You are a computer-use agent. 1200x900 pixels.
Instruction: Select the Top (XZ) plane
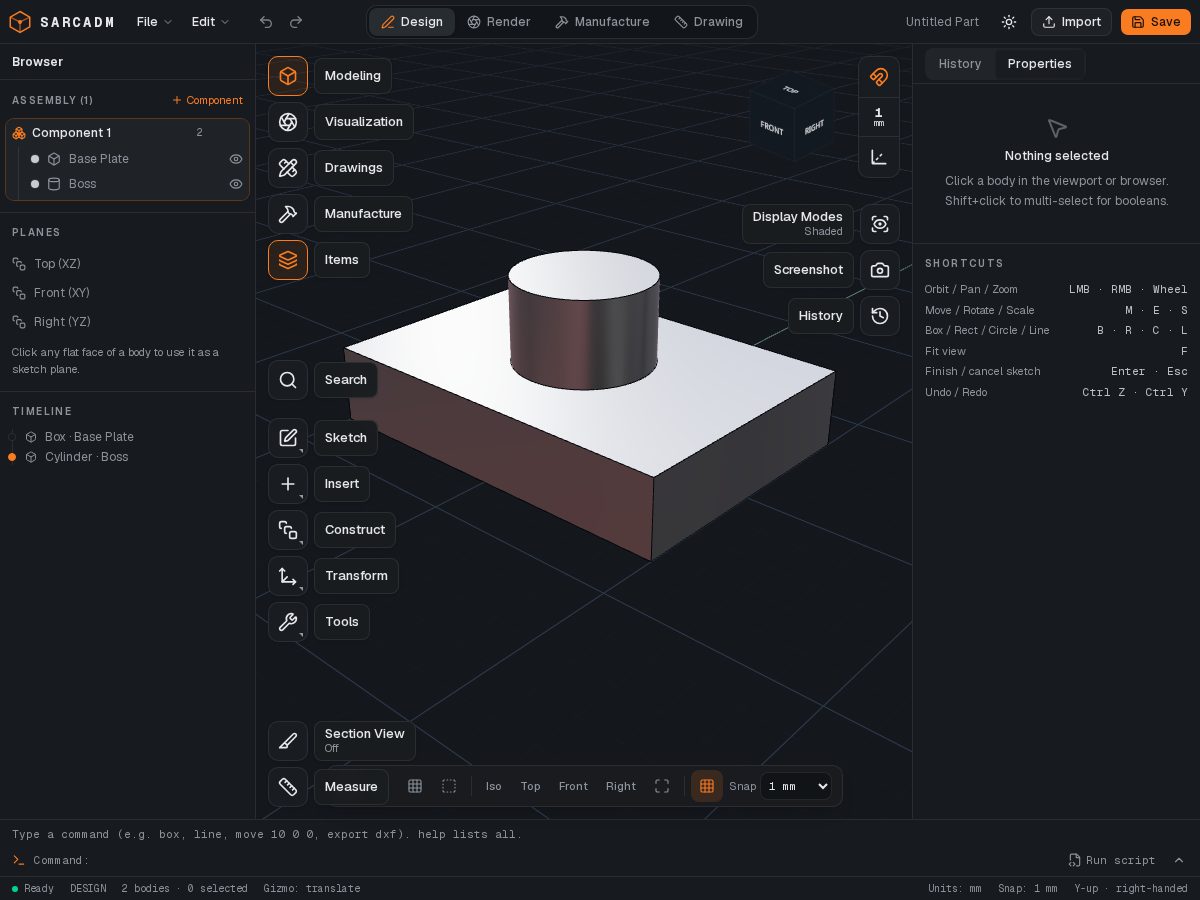(x=127, y=264)
